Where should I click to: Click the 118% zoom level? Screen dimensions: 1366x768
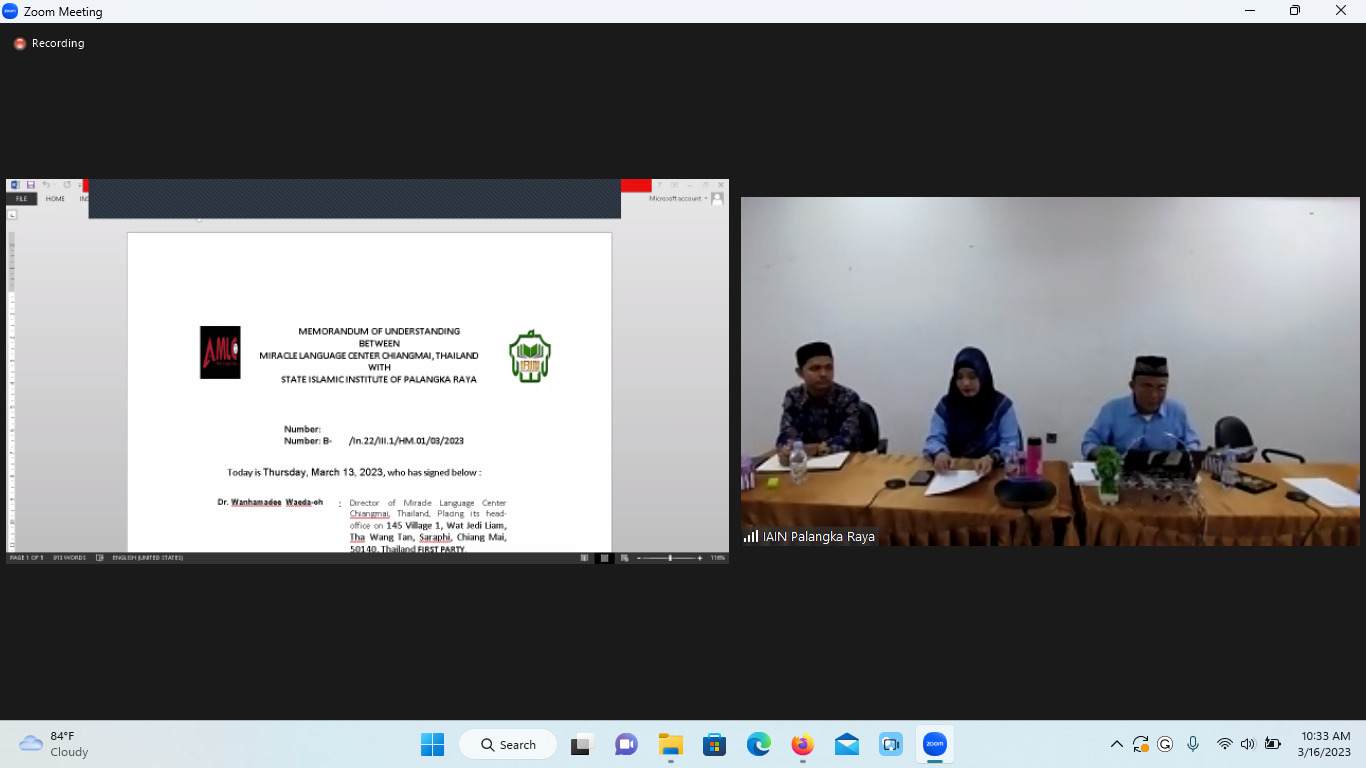click(717, 558)
